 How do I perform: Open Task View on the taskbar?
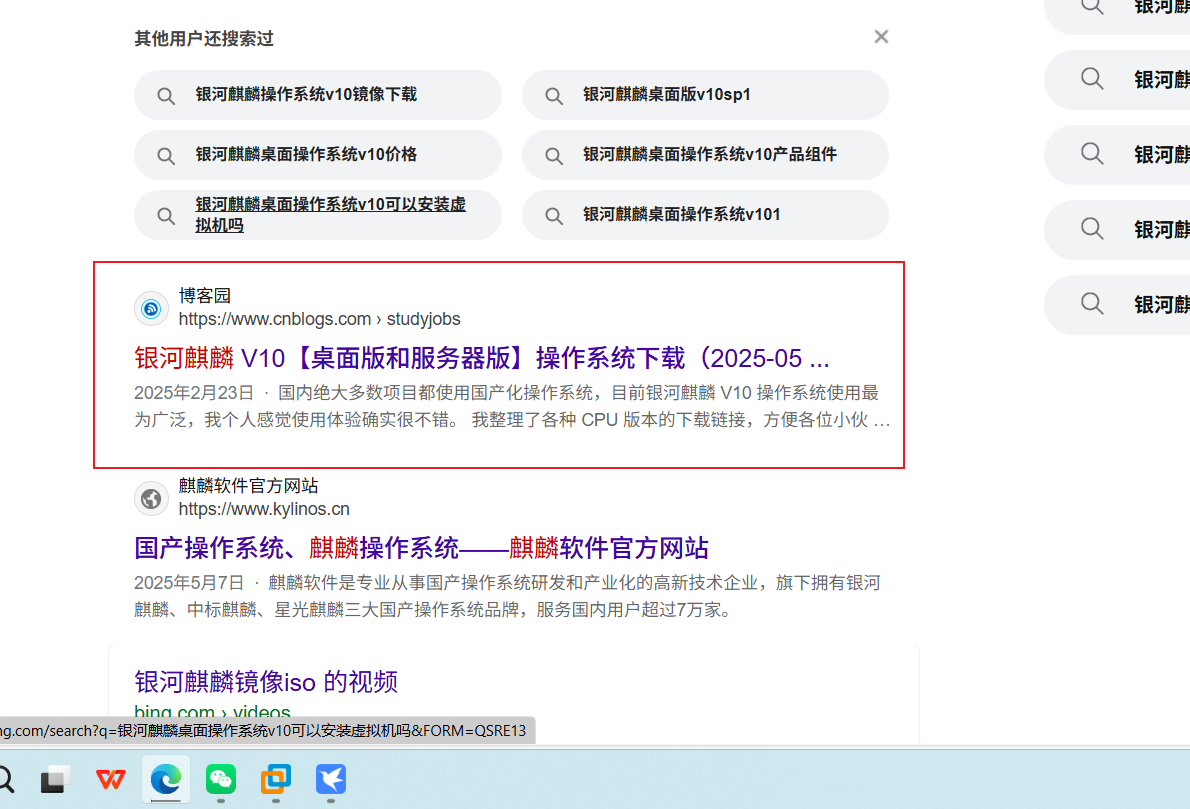[x=55, y=779]
